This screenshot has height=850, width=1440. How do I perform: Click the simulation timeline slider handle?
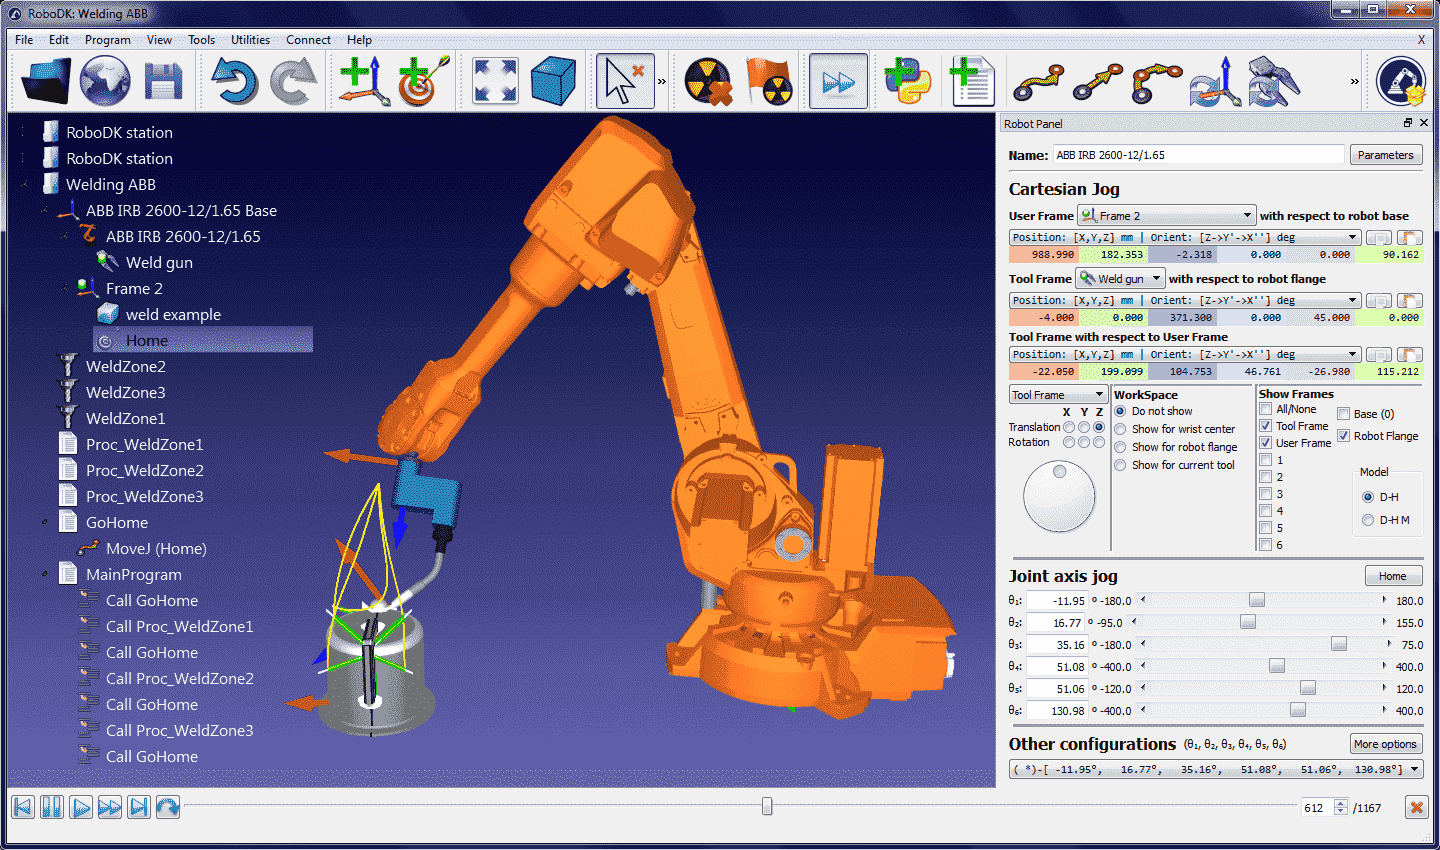tap(767, 806)
